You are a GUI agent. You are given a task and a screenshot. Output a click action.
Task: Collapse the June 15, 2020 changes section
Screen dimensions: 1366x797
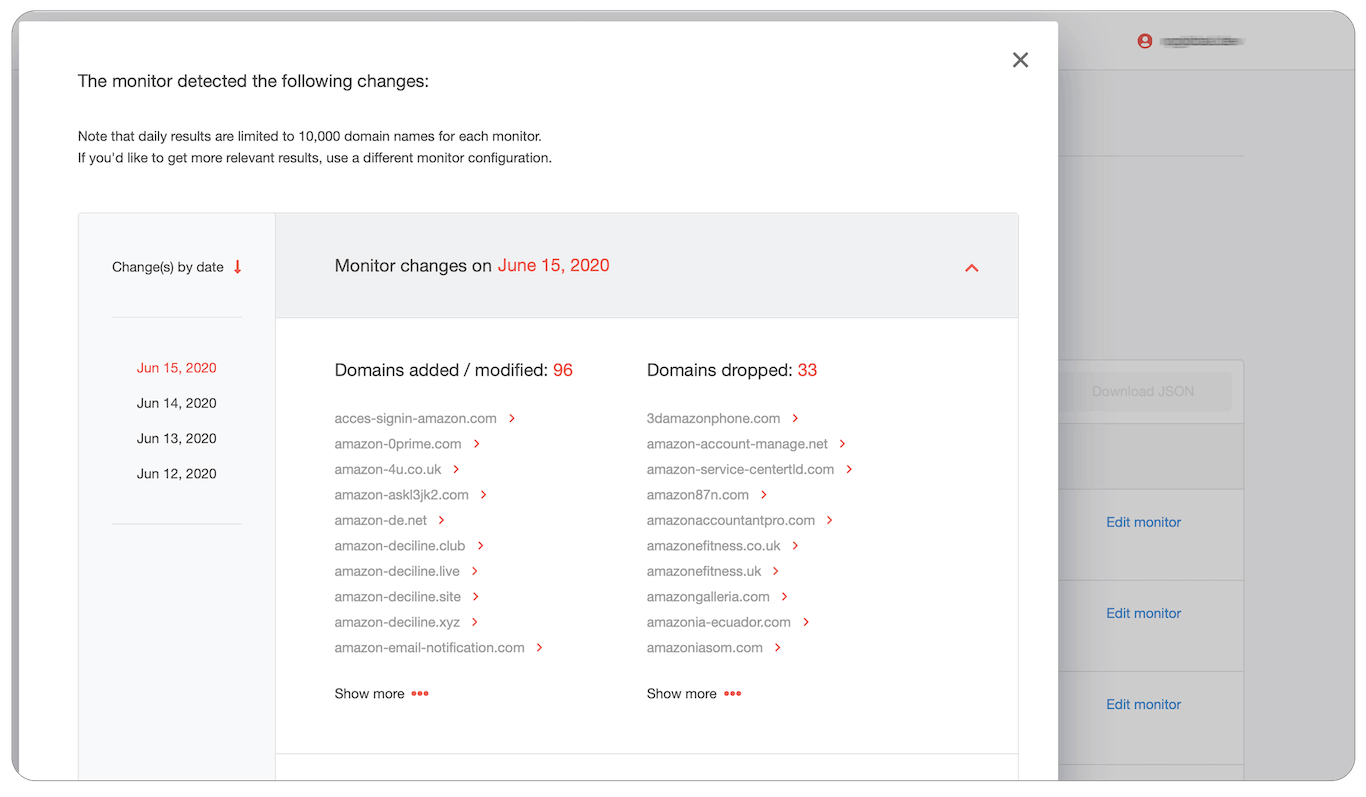tap(971, 268)
